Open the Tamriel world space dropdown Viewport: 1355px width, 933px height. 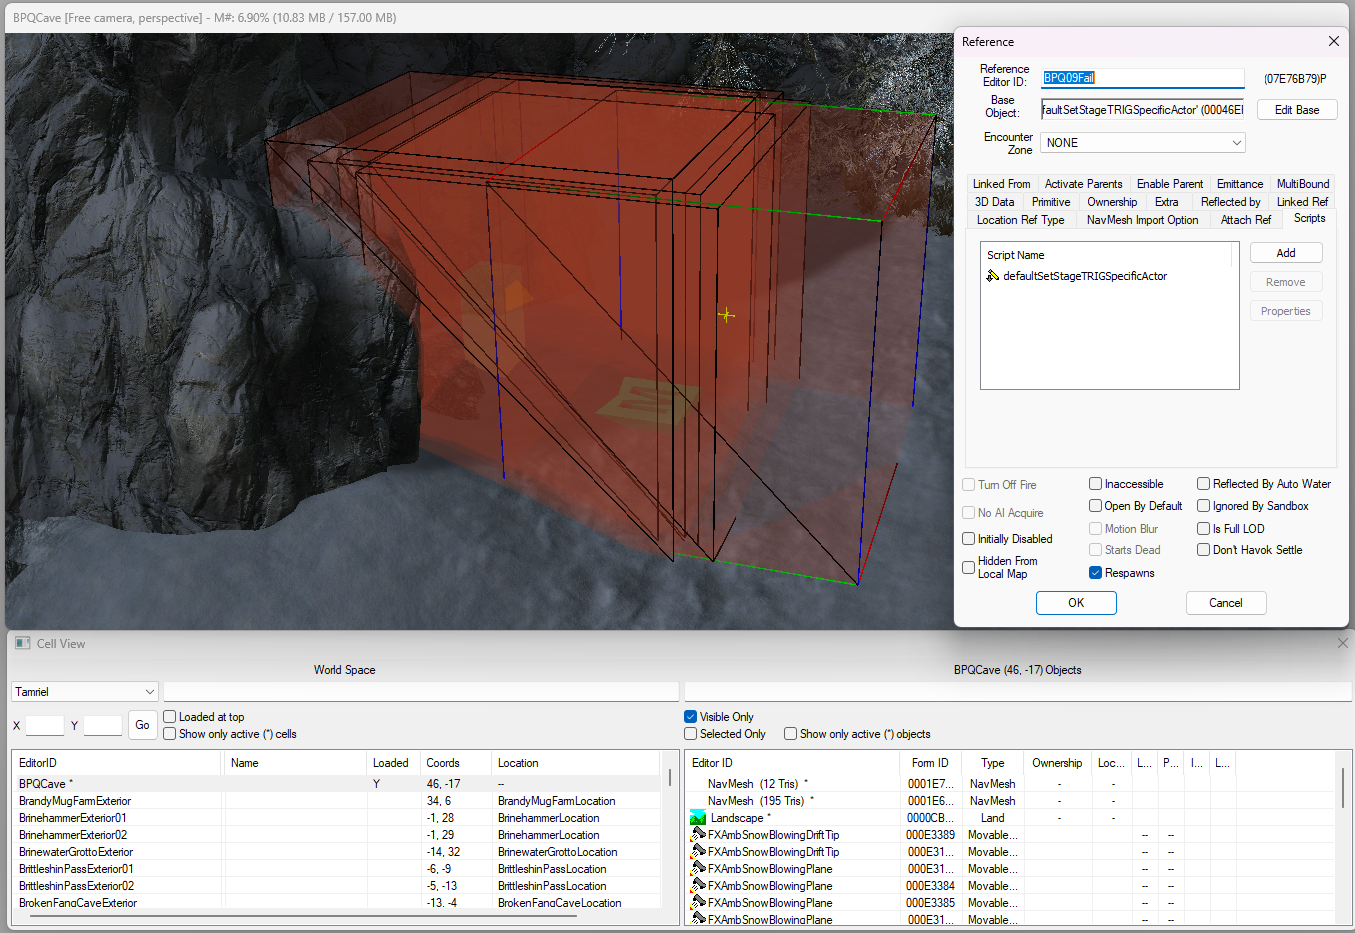[x=85, y=692]
